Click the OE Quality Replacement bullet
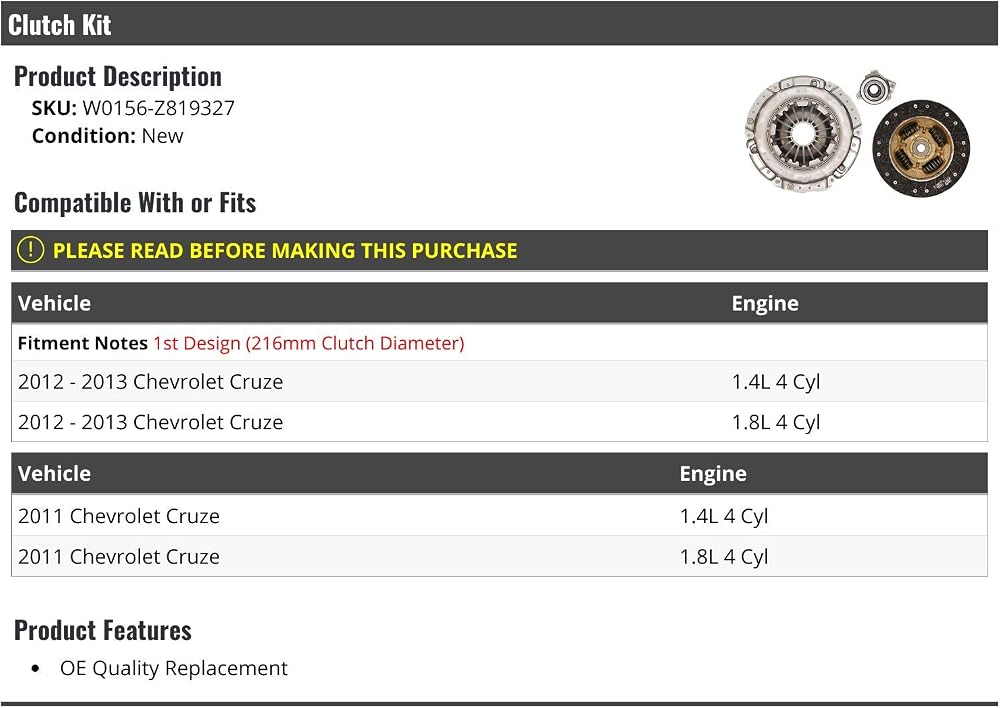 coord(173,668)
